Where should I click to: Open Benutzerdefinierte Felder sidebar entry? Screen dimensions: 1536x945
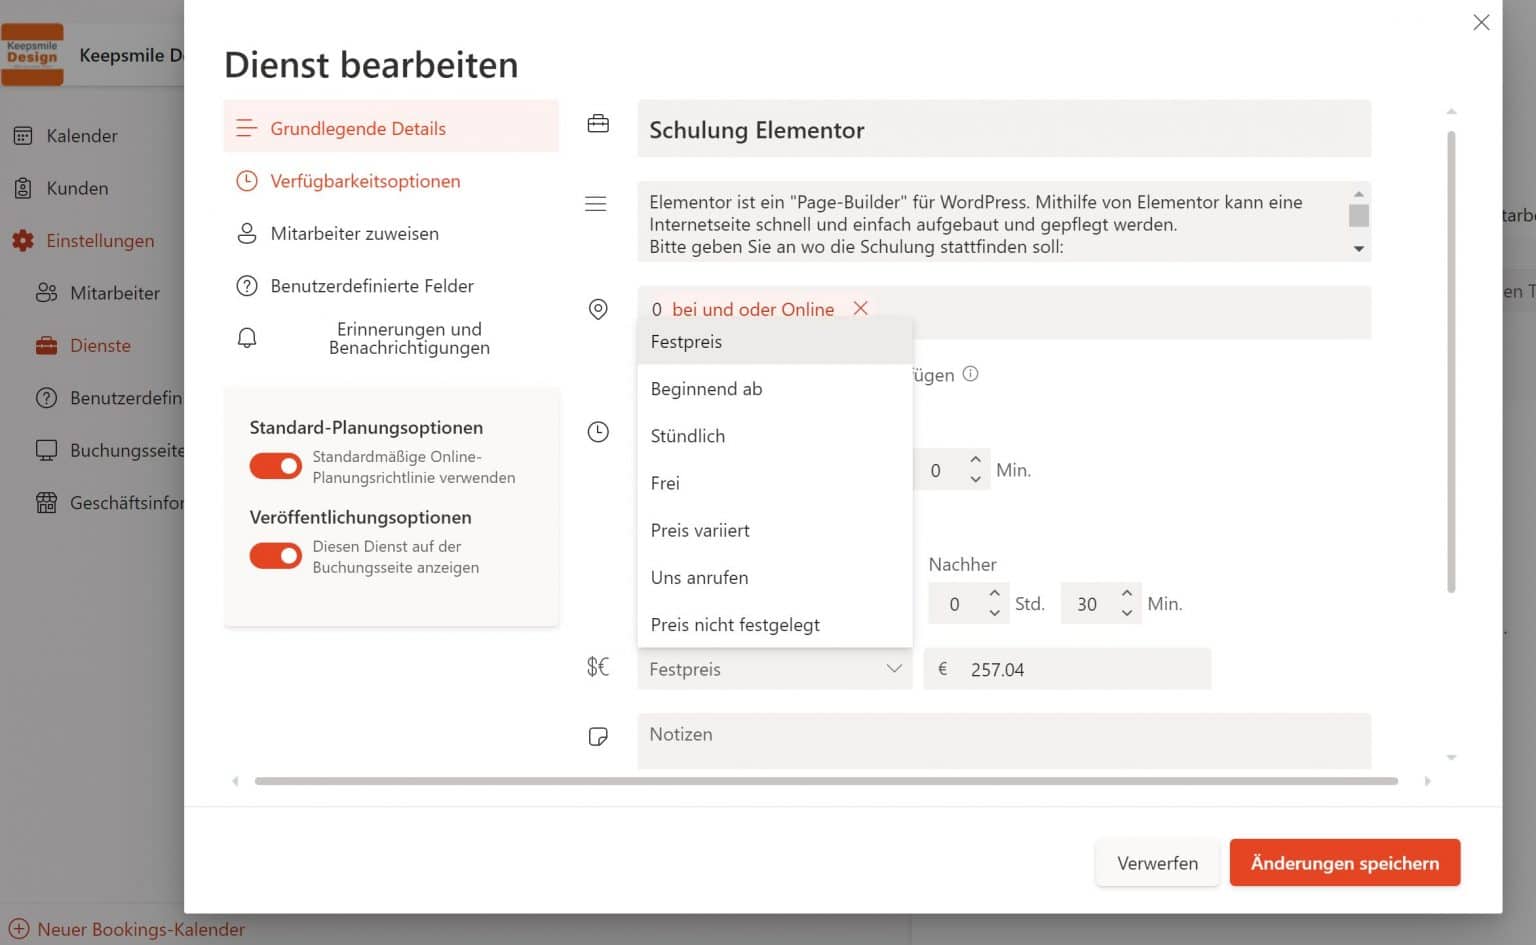click(108, 398)
